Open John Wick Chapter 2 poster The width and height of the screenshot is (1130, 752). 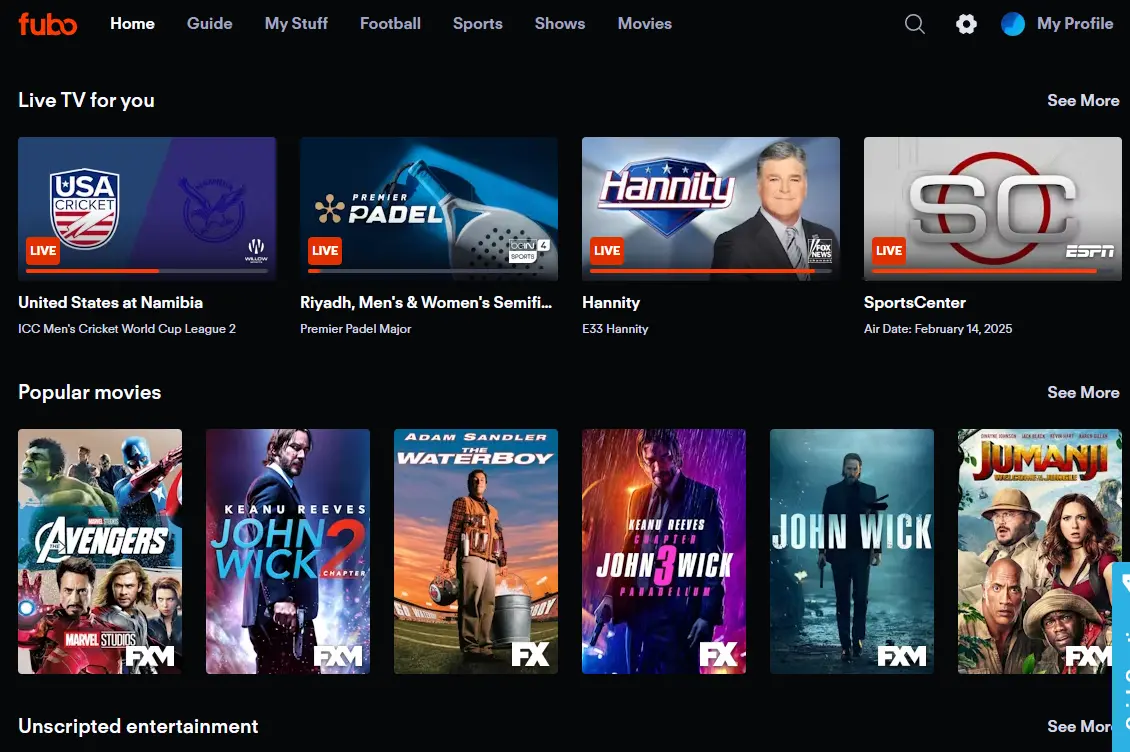point(288,552)
